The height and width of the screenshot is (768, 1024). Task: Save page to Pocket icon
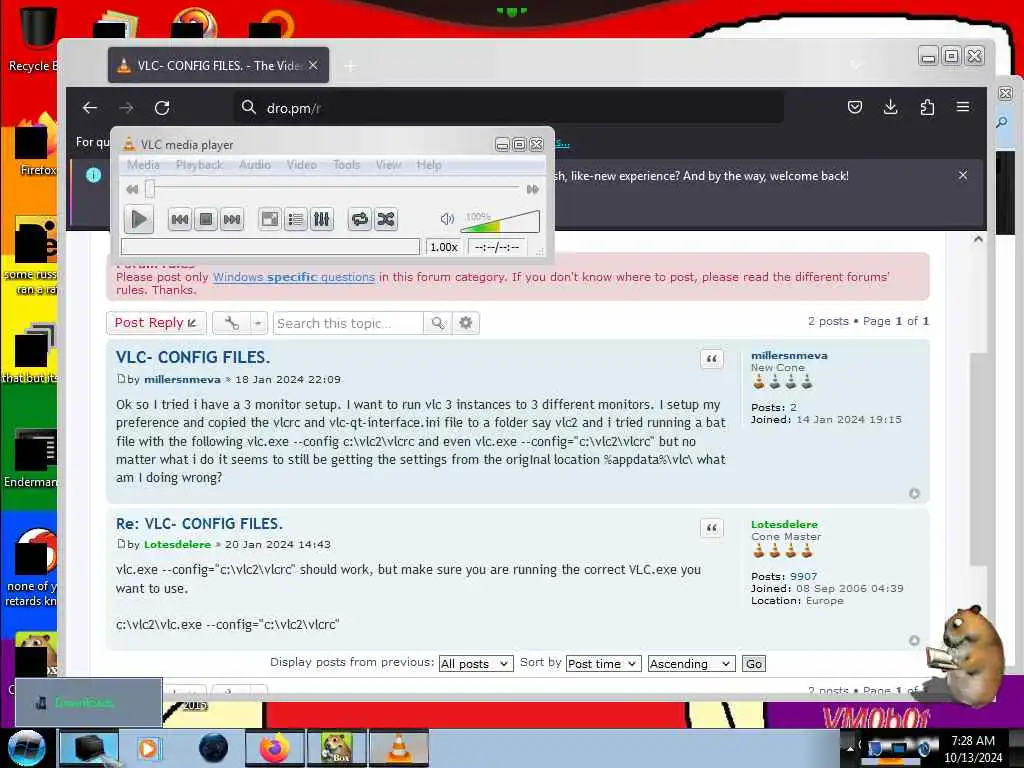click(854, 107)
